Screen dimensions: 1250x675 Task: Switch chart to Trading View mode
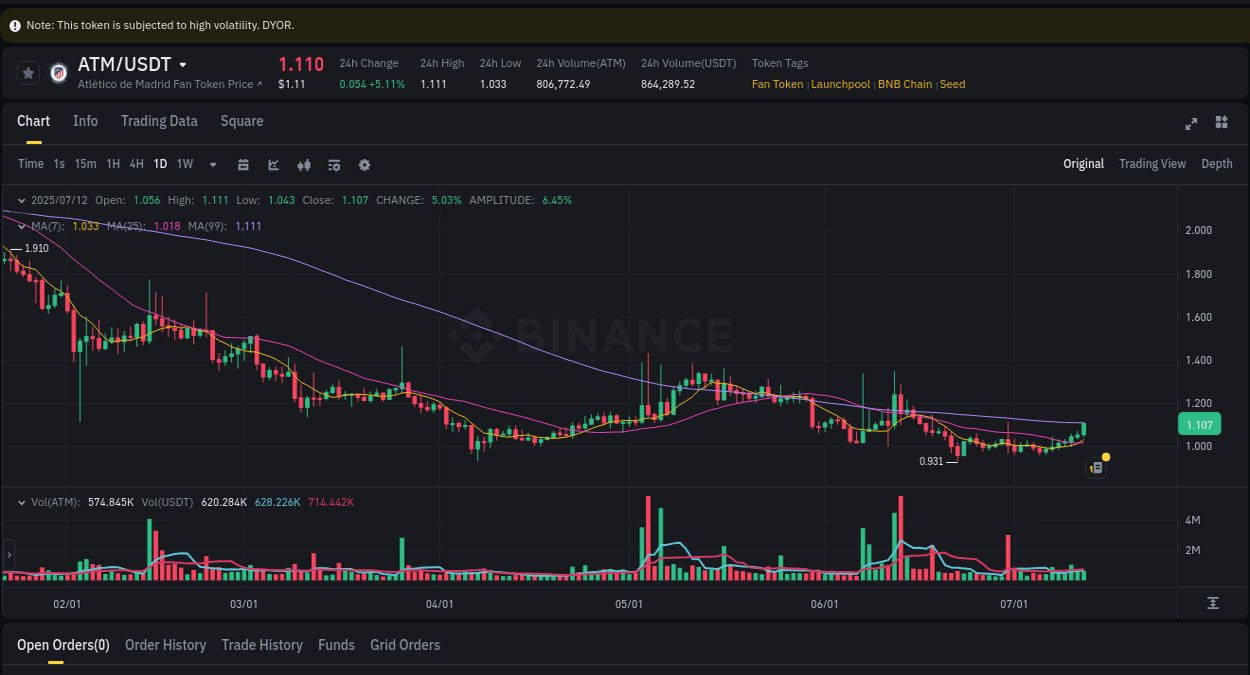point(1152,163)
